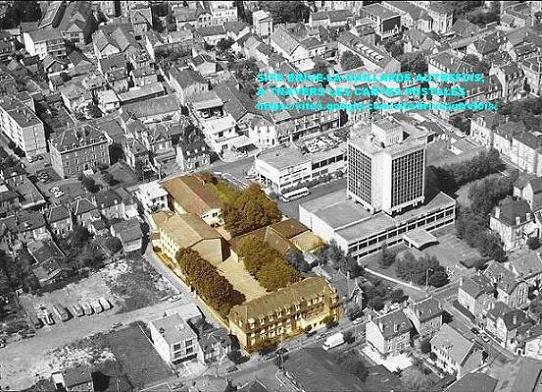Viewport: 542px width, 392px height.
Task: Click the 'à travers les cartes postales' caption line
Action: coord(361,92)
